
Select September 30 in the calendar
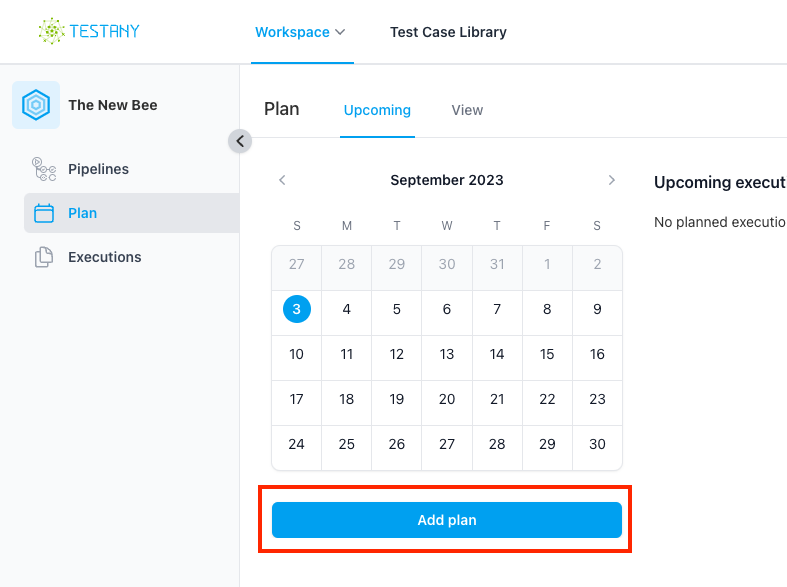[x=597, y=444]
